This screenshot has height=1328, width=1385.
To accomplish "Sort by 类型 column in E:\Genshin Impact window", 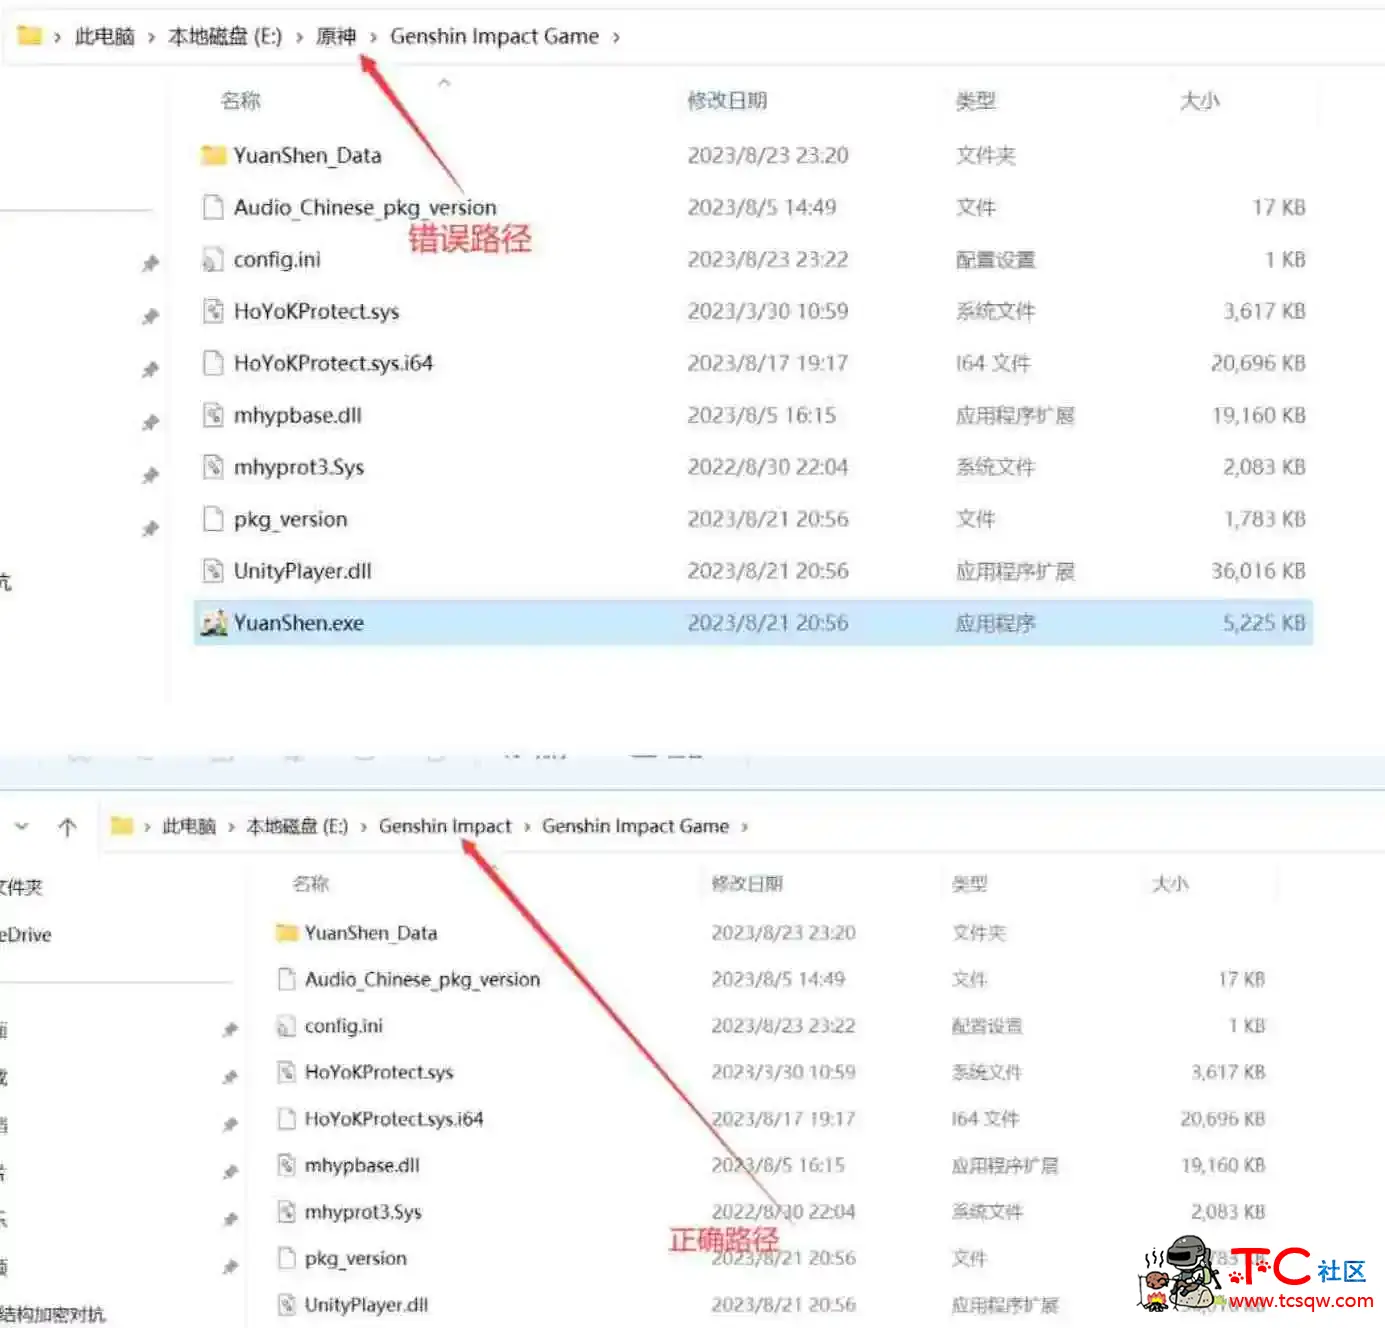I will [969, 884].
